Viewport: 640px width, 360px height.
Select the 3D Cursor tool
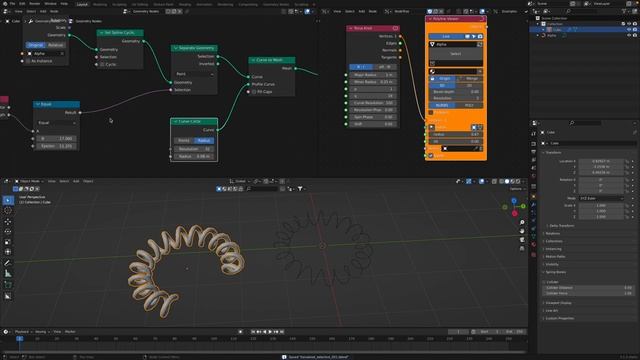(x=8, y=211)
